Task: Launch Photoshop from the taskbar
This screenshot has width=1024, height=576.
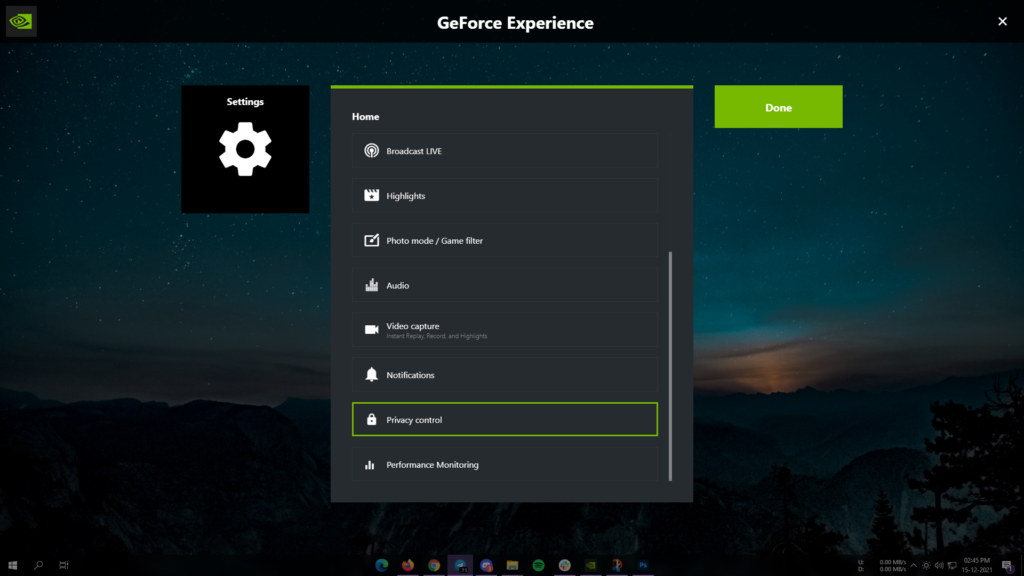Action: 643,565
